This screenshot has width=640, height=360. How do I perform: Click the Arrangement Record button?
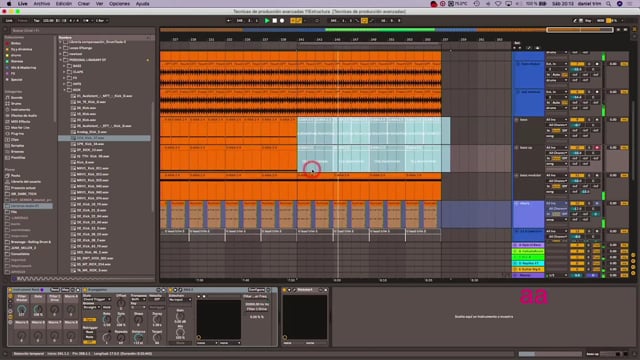pyautogui.click(x=282, y=20)
